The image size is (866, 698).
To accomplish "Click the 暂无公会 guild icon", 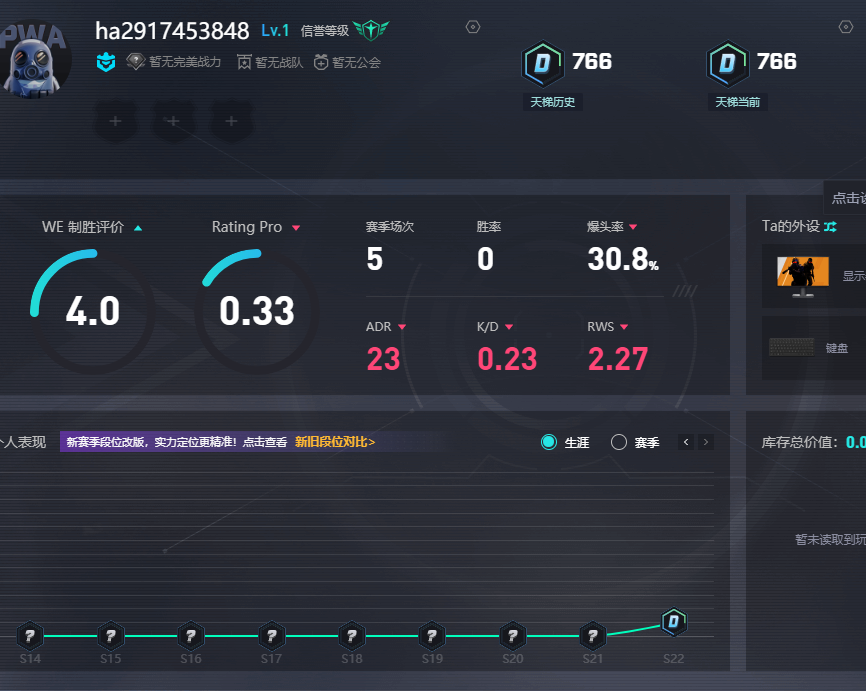I will 321,63.
